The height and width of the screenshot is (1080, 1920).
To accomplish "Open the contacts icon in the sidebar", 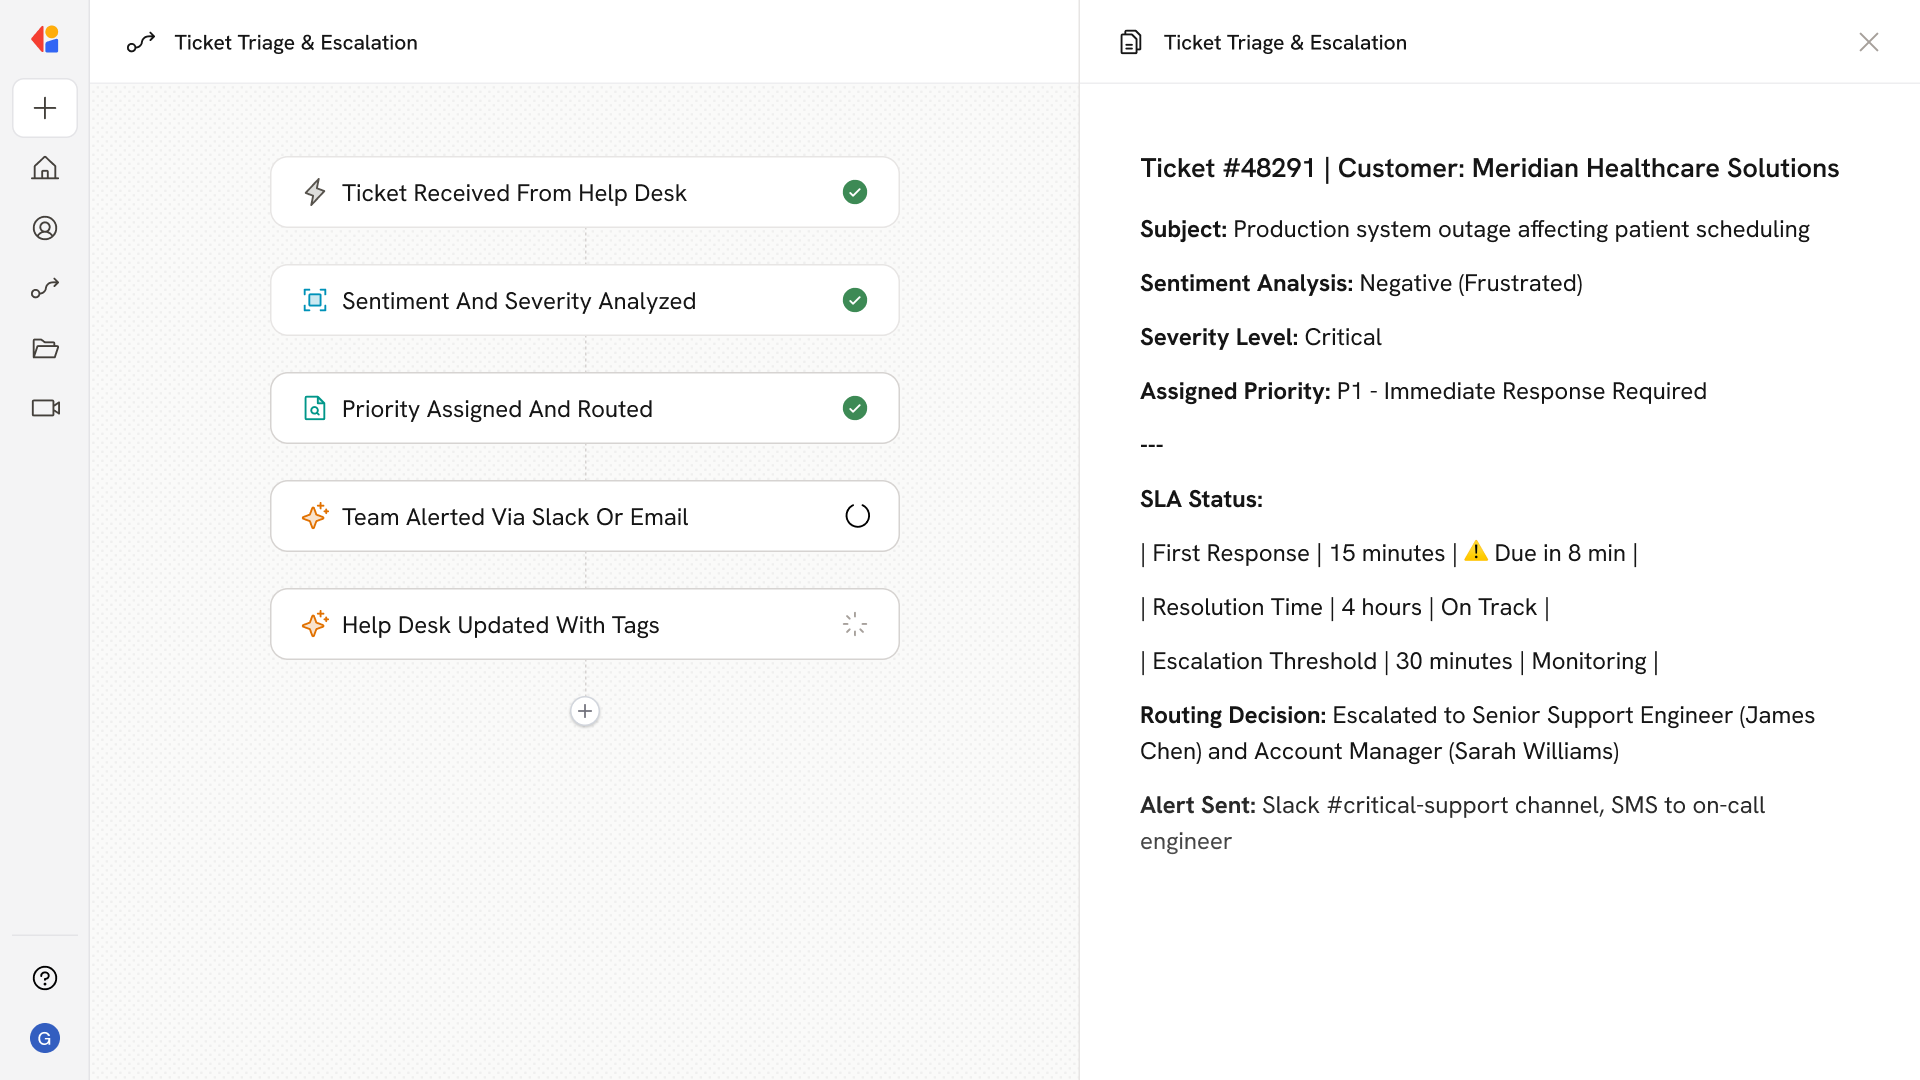I will 45,228.
